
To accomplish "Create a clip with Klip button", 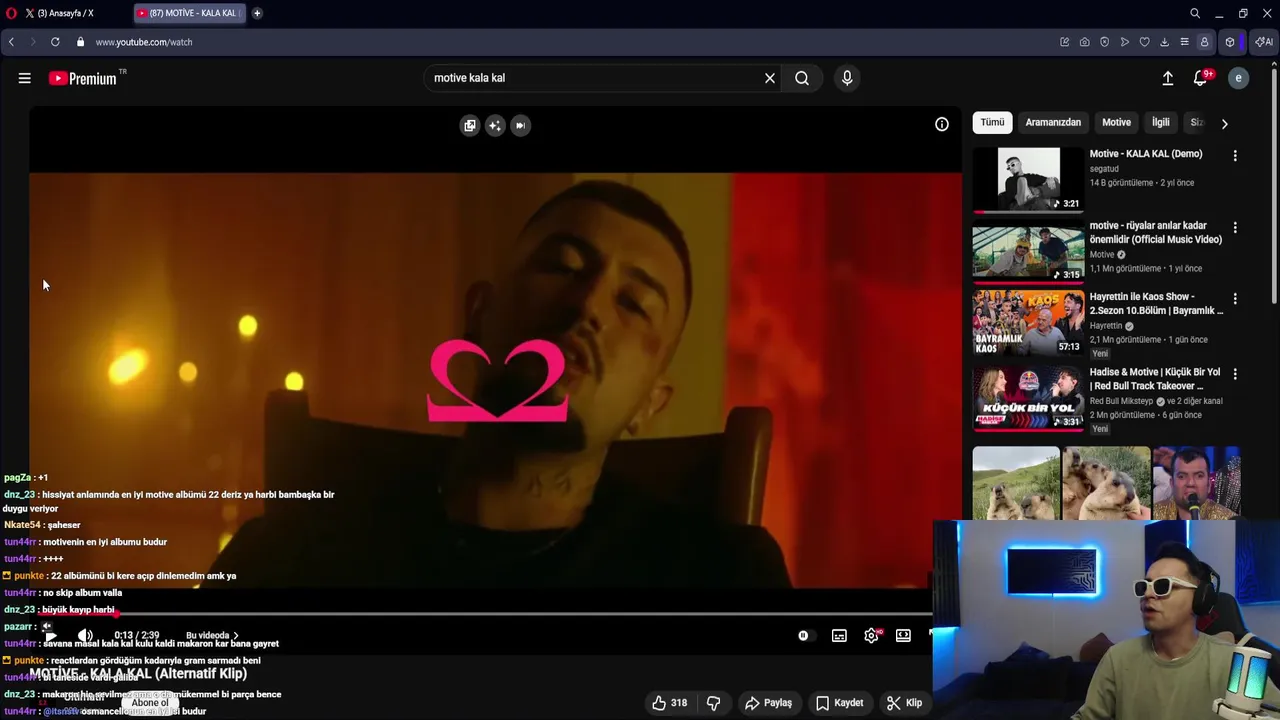I will [904, 703].
